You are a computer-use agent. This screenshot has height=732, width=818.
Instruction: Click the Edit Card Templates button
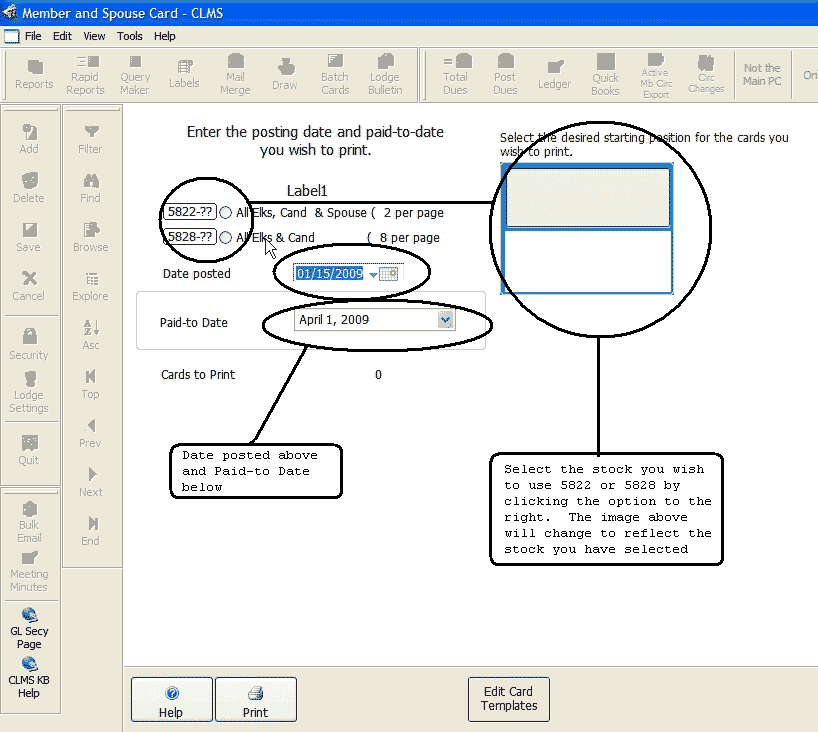click(x=509, y=698)
